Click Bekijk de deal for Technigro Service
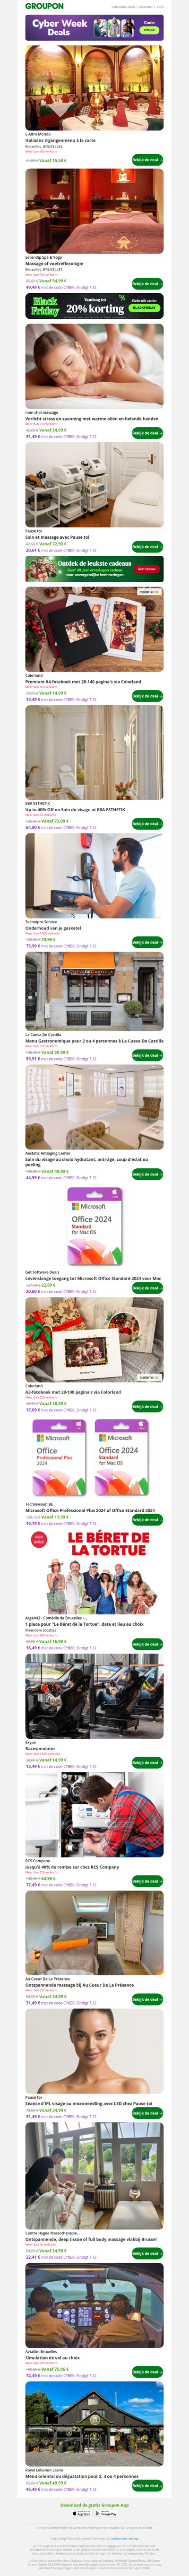 [146, 942]
